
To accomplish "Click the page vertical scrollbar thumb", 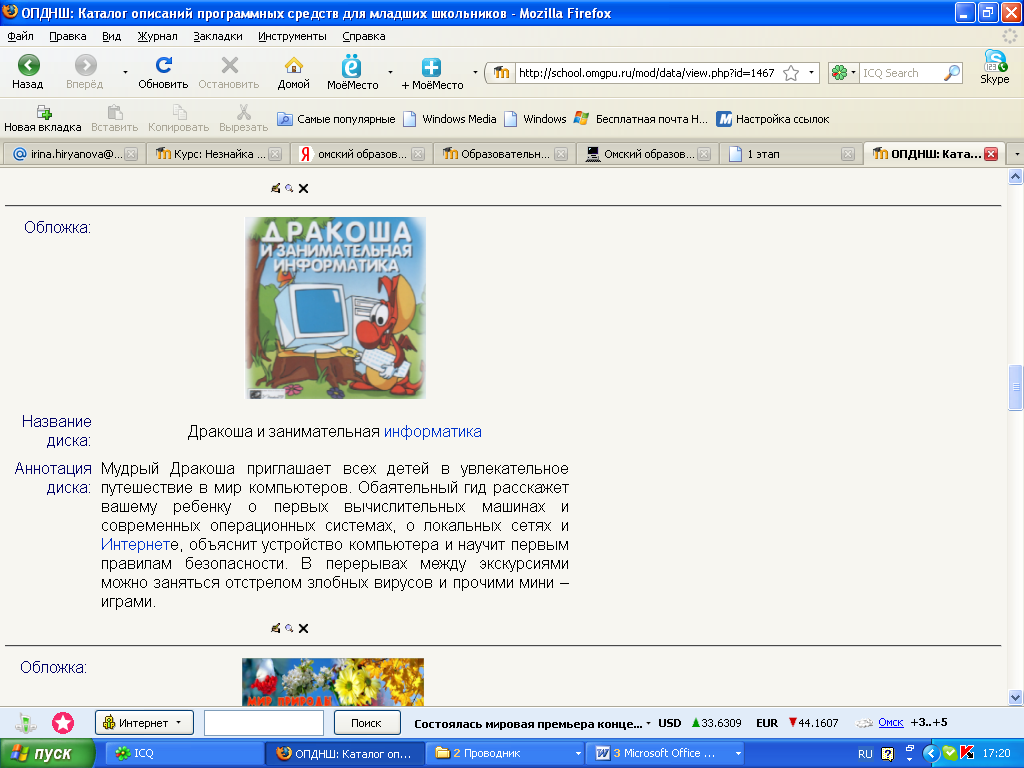I will 1016,387.
